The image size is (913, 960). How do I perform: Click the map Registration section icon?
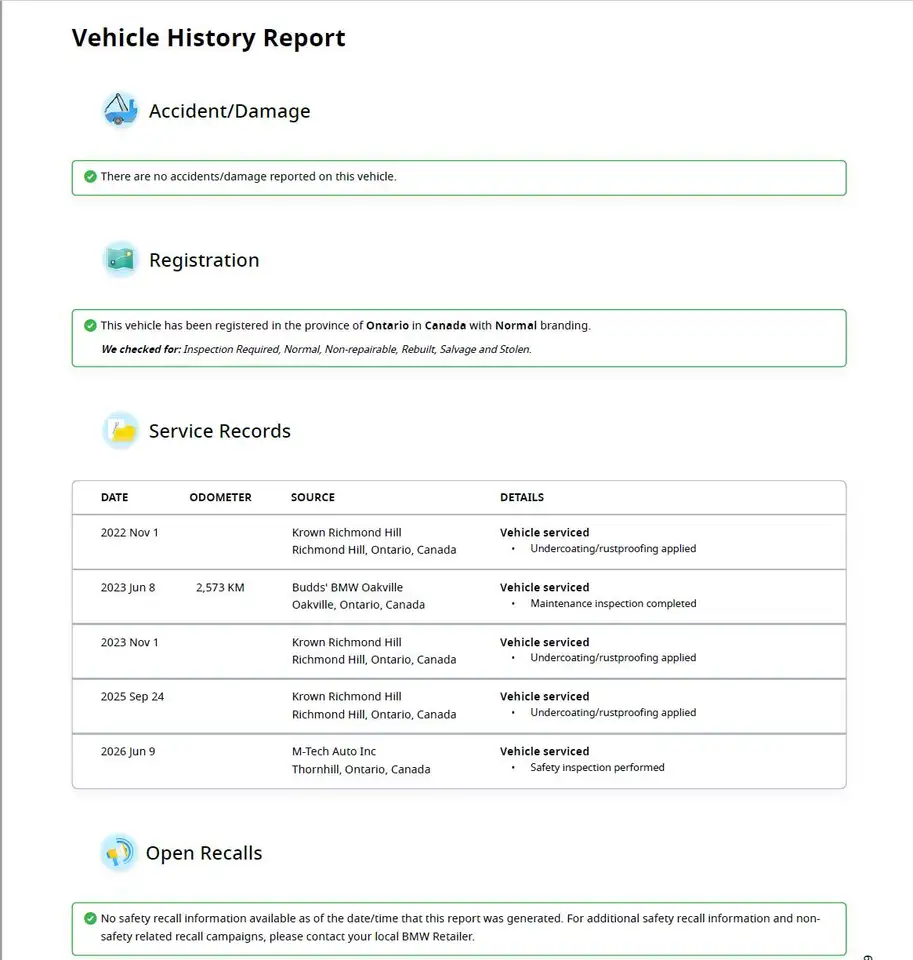point(120,260)
